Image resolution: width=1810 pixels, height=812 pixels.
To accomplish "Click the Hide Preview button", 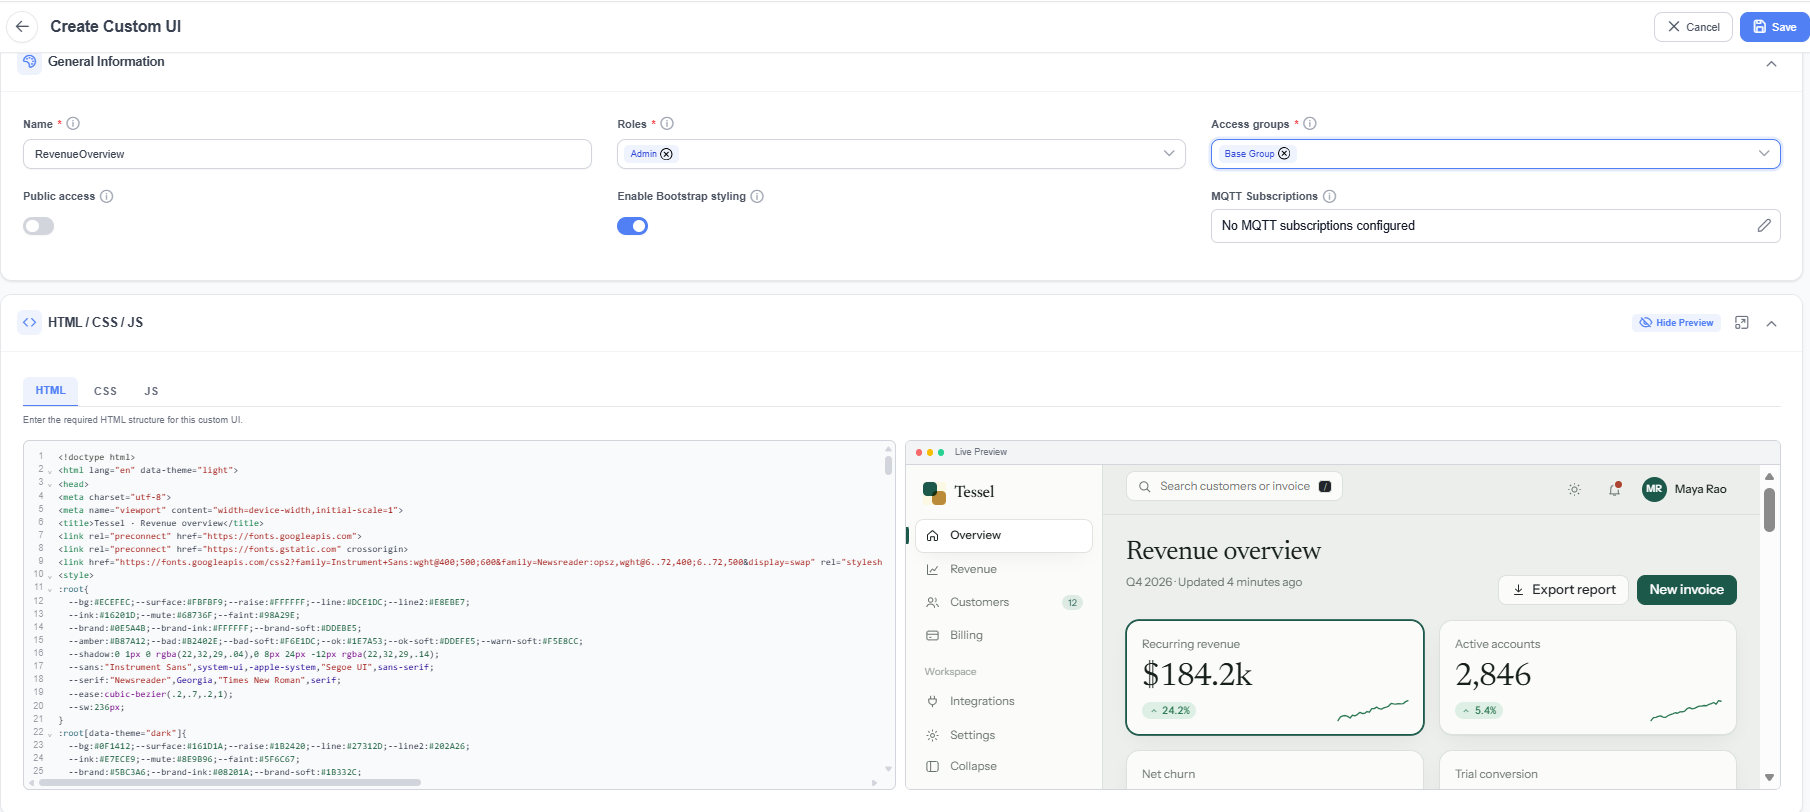I will pyautogui.click(x=1676, y=323).
